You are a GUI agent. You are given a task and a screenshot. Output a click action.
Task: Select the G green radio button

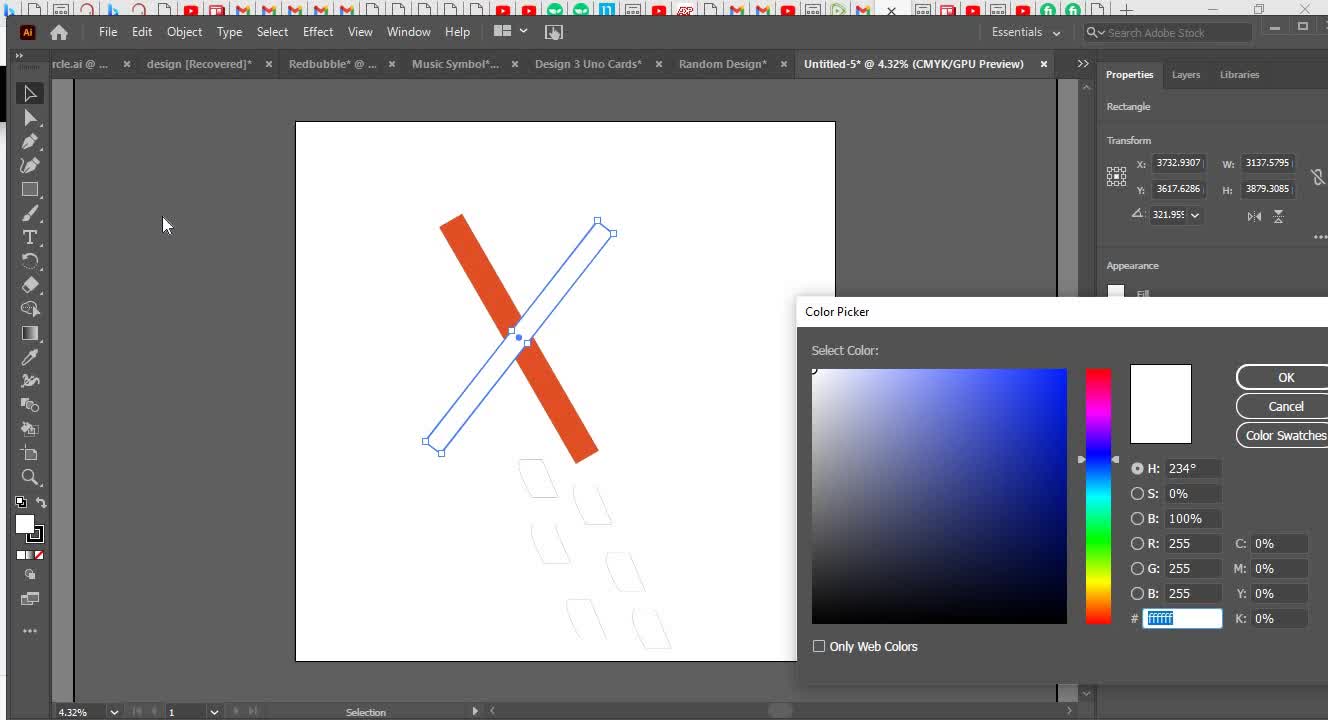[x=1137, y=568]
